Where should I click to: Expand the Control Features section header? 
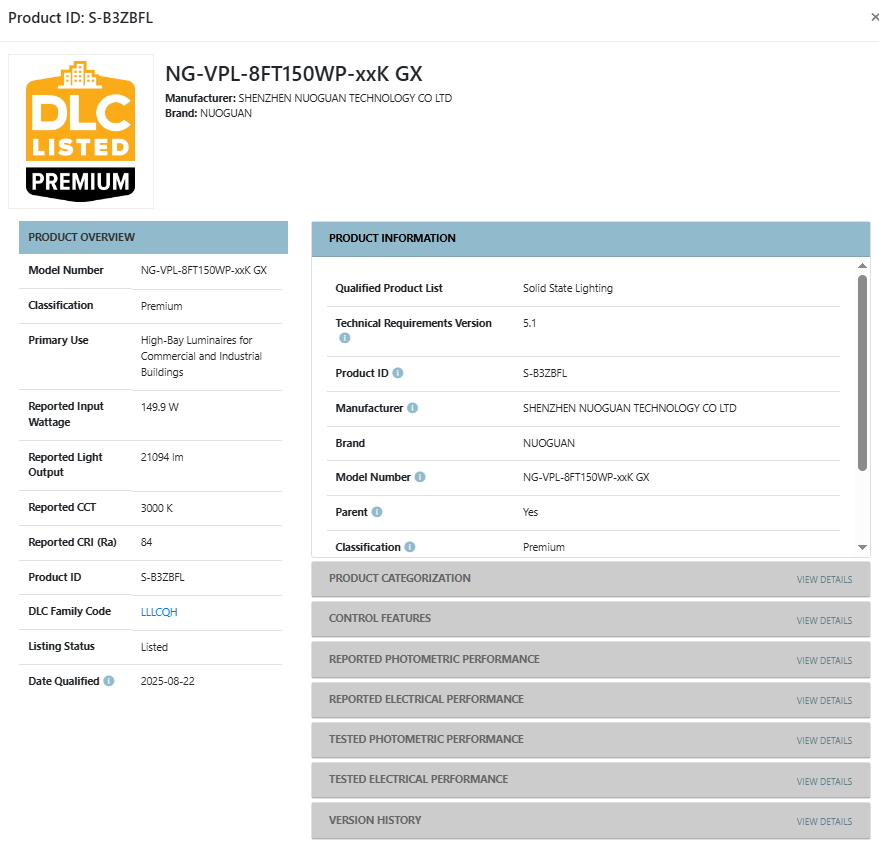pyautogui.click(x=590, y=619)
